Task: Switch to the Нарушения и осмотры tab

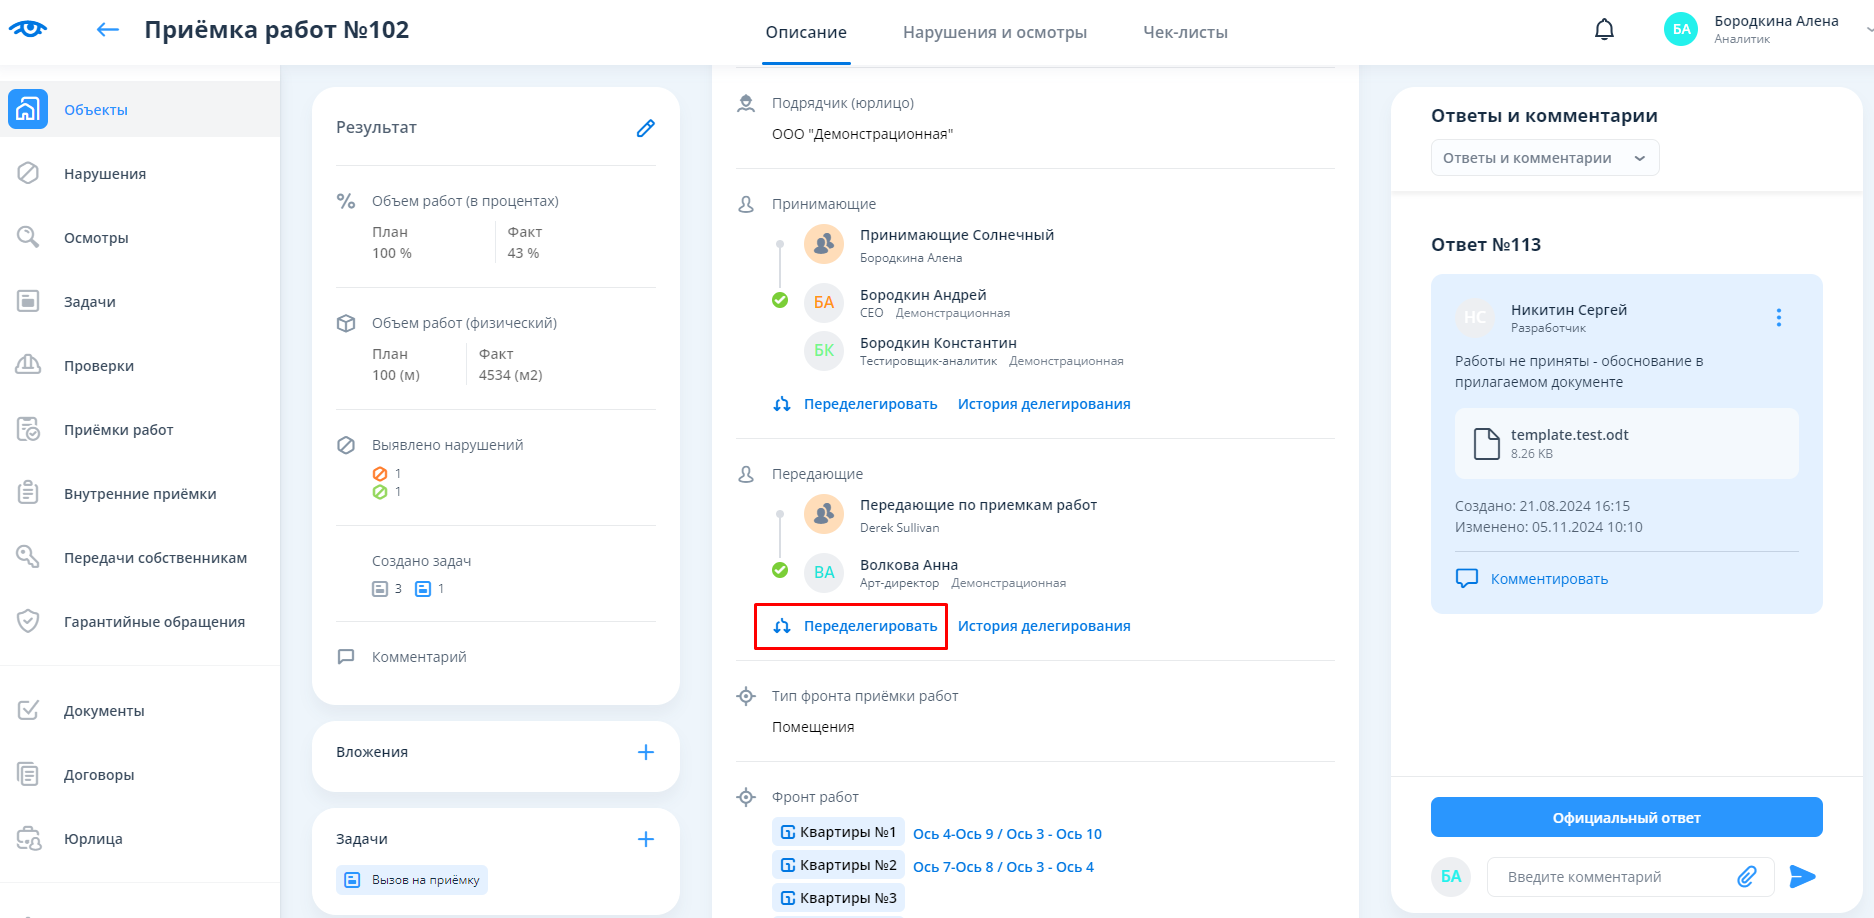Action: (x=994, y=32)
